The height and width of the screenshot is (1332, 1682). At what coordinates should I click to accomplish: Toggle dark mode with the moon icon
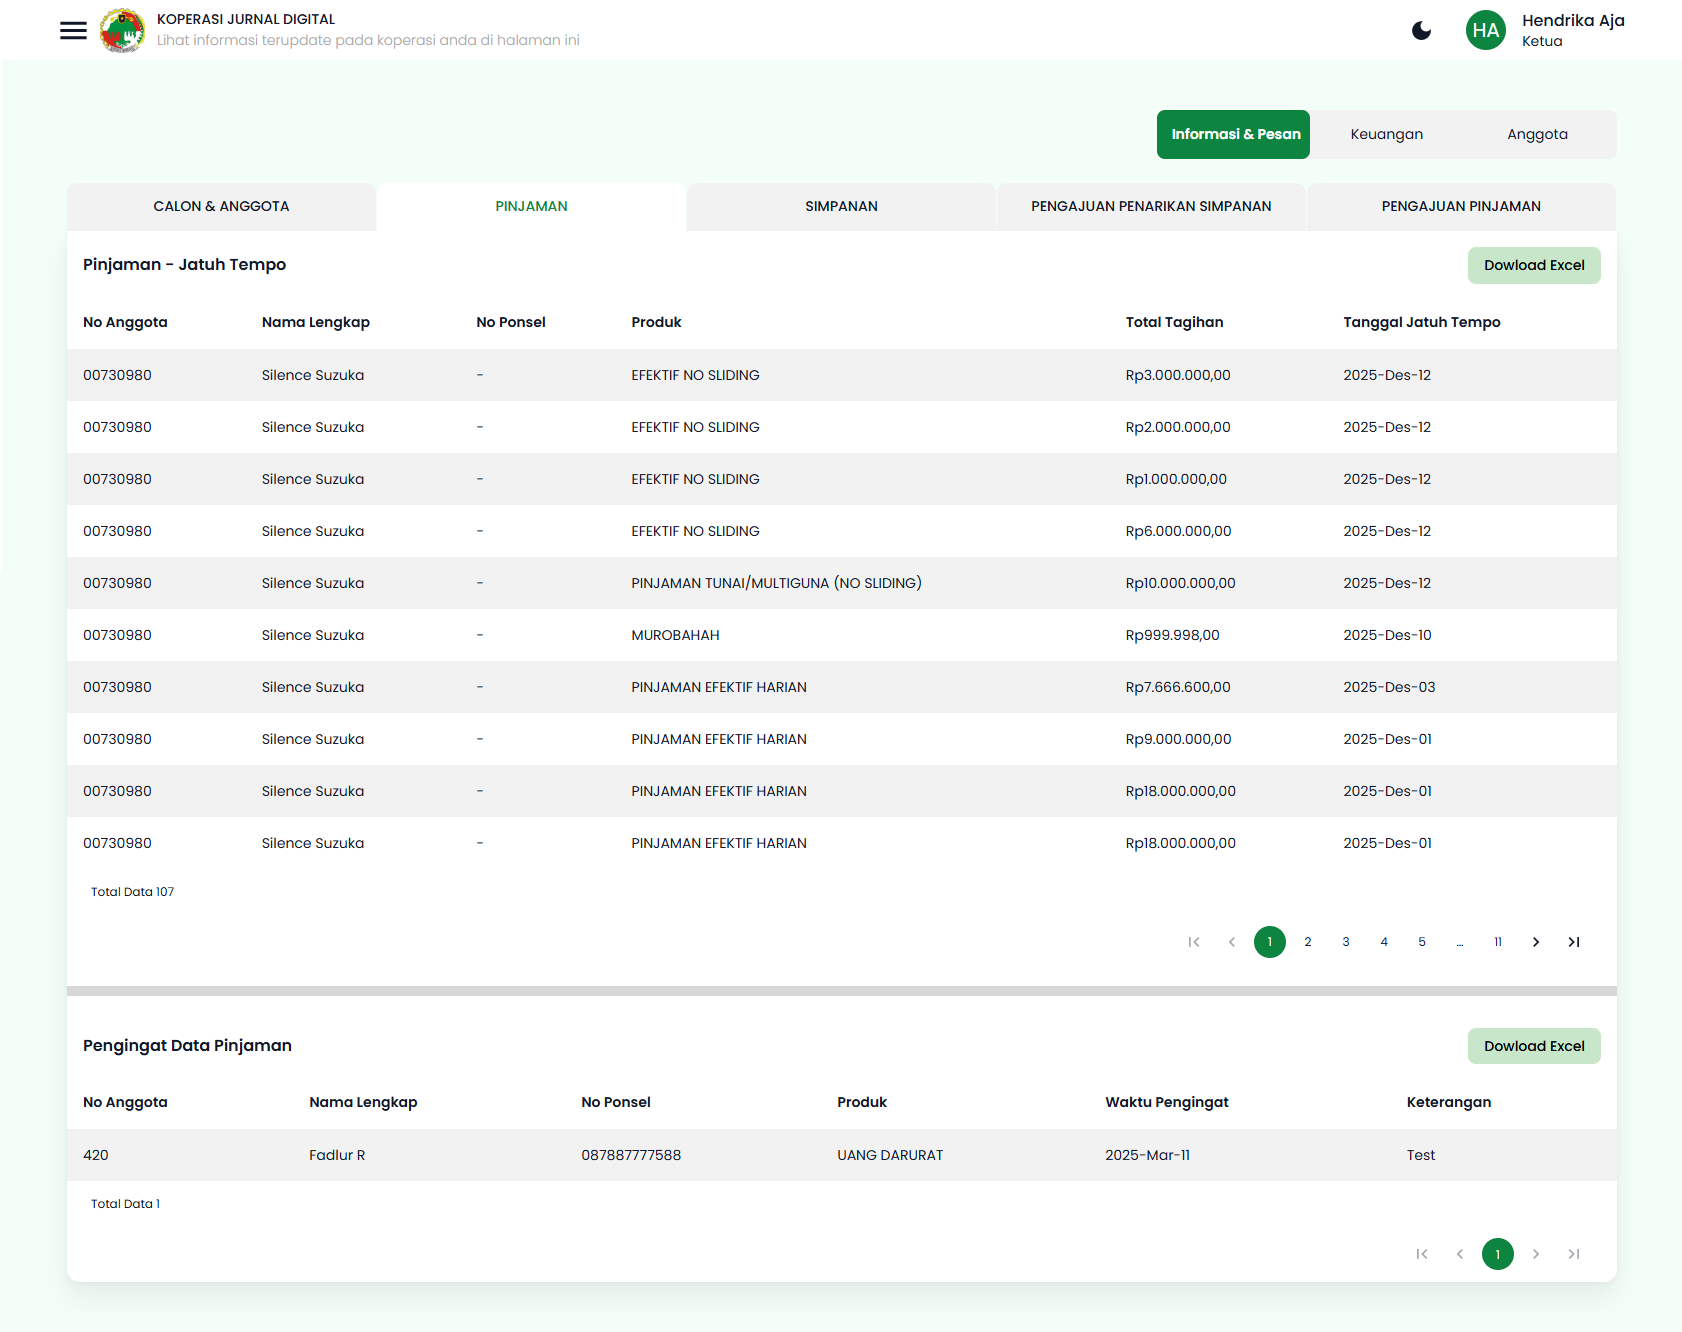click(x=1421, y=30)
